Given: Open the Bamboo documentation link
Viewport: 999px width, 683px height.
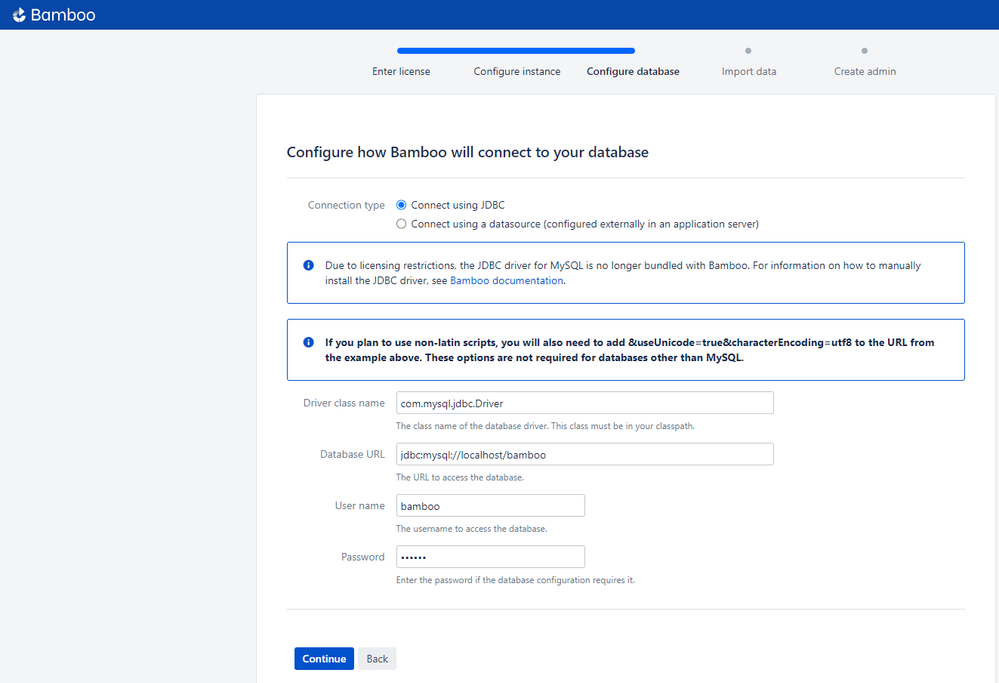Looking at the screenshot, I should [507, 280].
